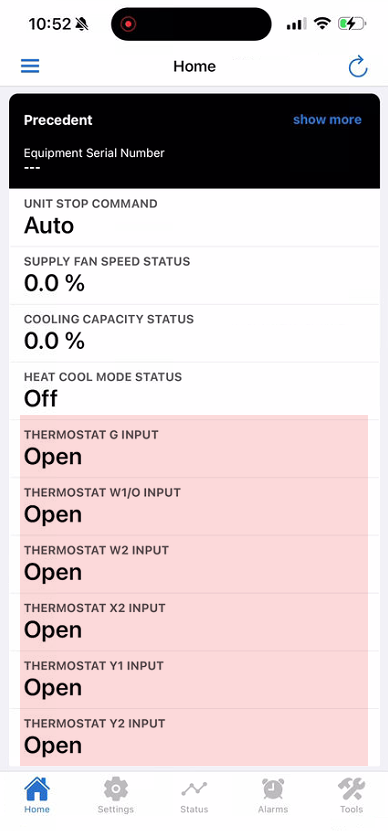
Task: Select the Thermostat Y2 Input row
Action: (x=195, y=738)
